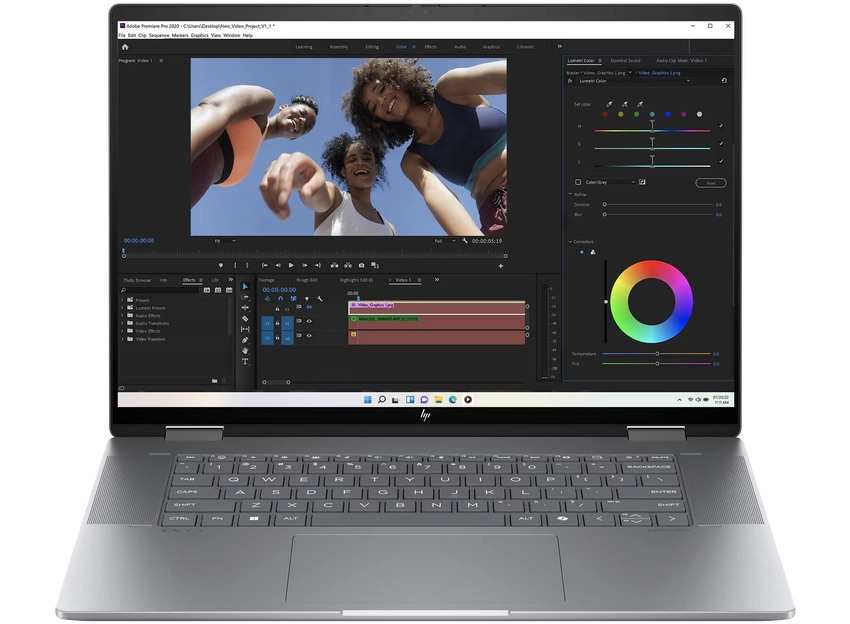This screenshot has width=850, height=624.
Task: Click the Set color eyedropper in Lumetri panel
Action: 607,104
